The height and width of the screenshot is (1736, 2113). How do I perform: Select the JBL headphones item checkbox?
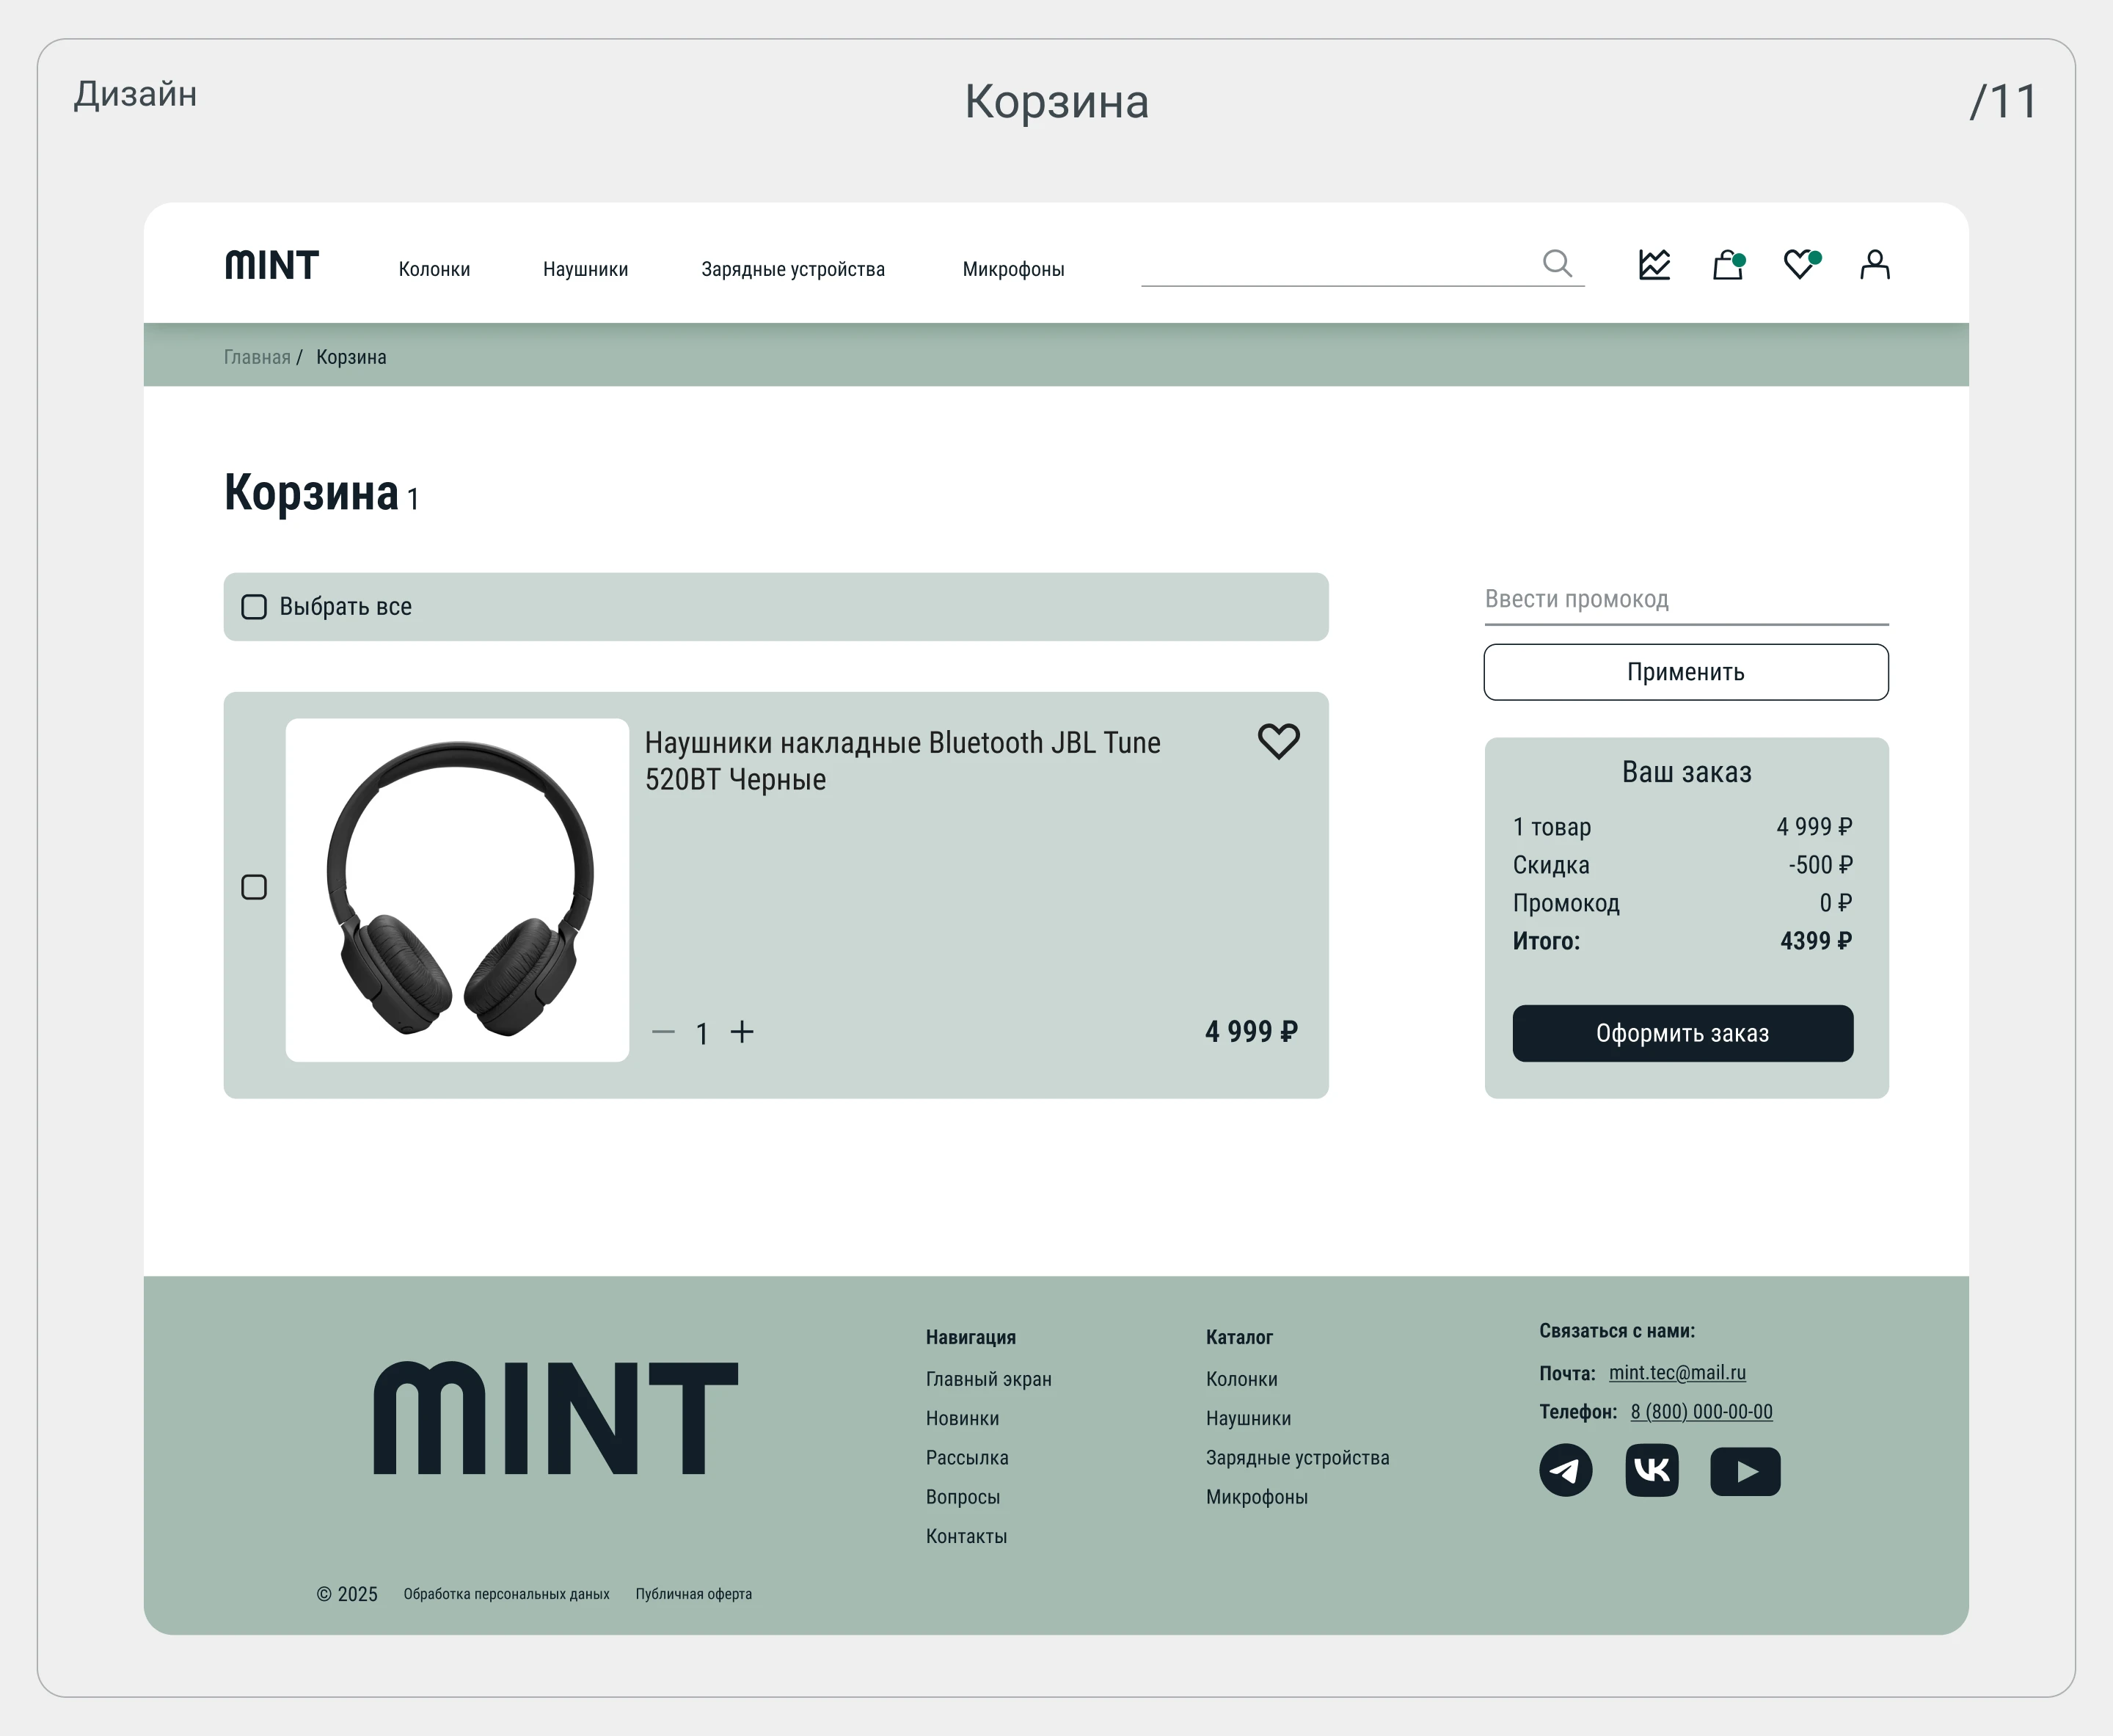pos(254,887)
